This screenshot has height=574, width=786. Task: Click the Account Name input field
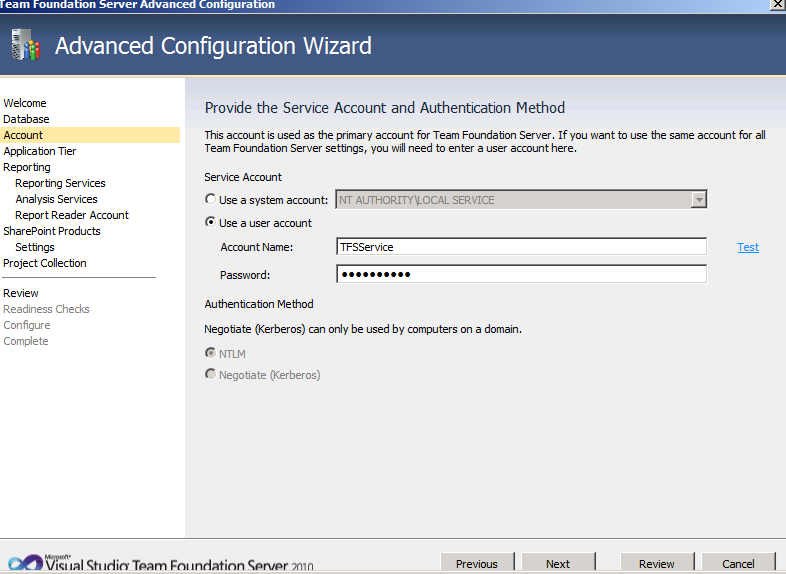tap(521, 247)
